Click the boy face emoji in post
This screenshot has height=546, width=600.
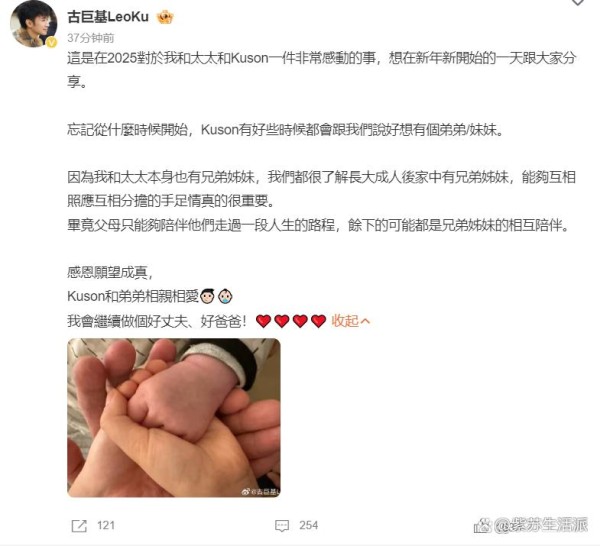tap(207, 296)
